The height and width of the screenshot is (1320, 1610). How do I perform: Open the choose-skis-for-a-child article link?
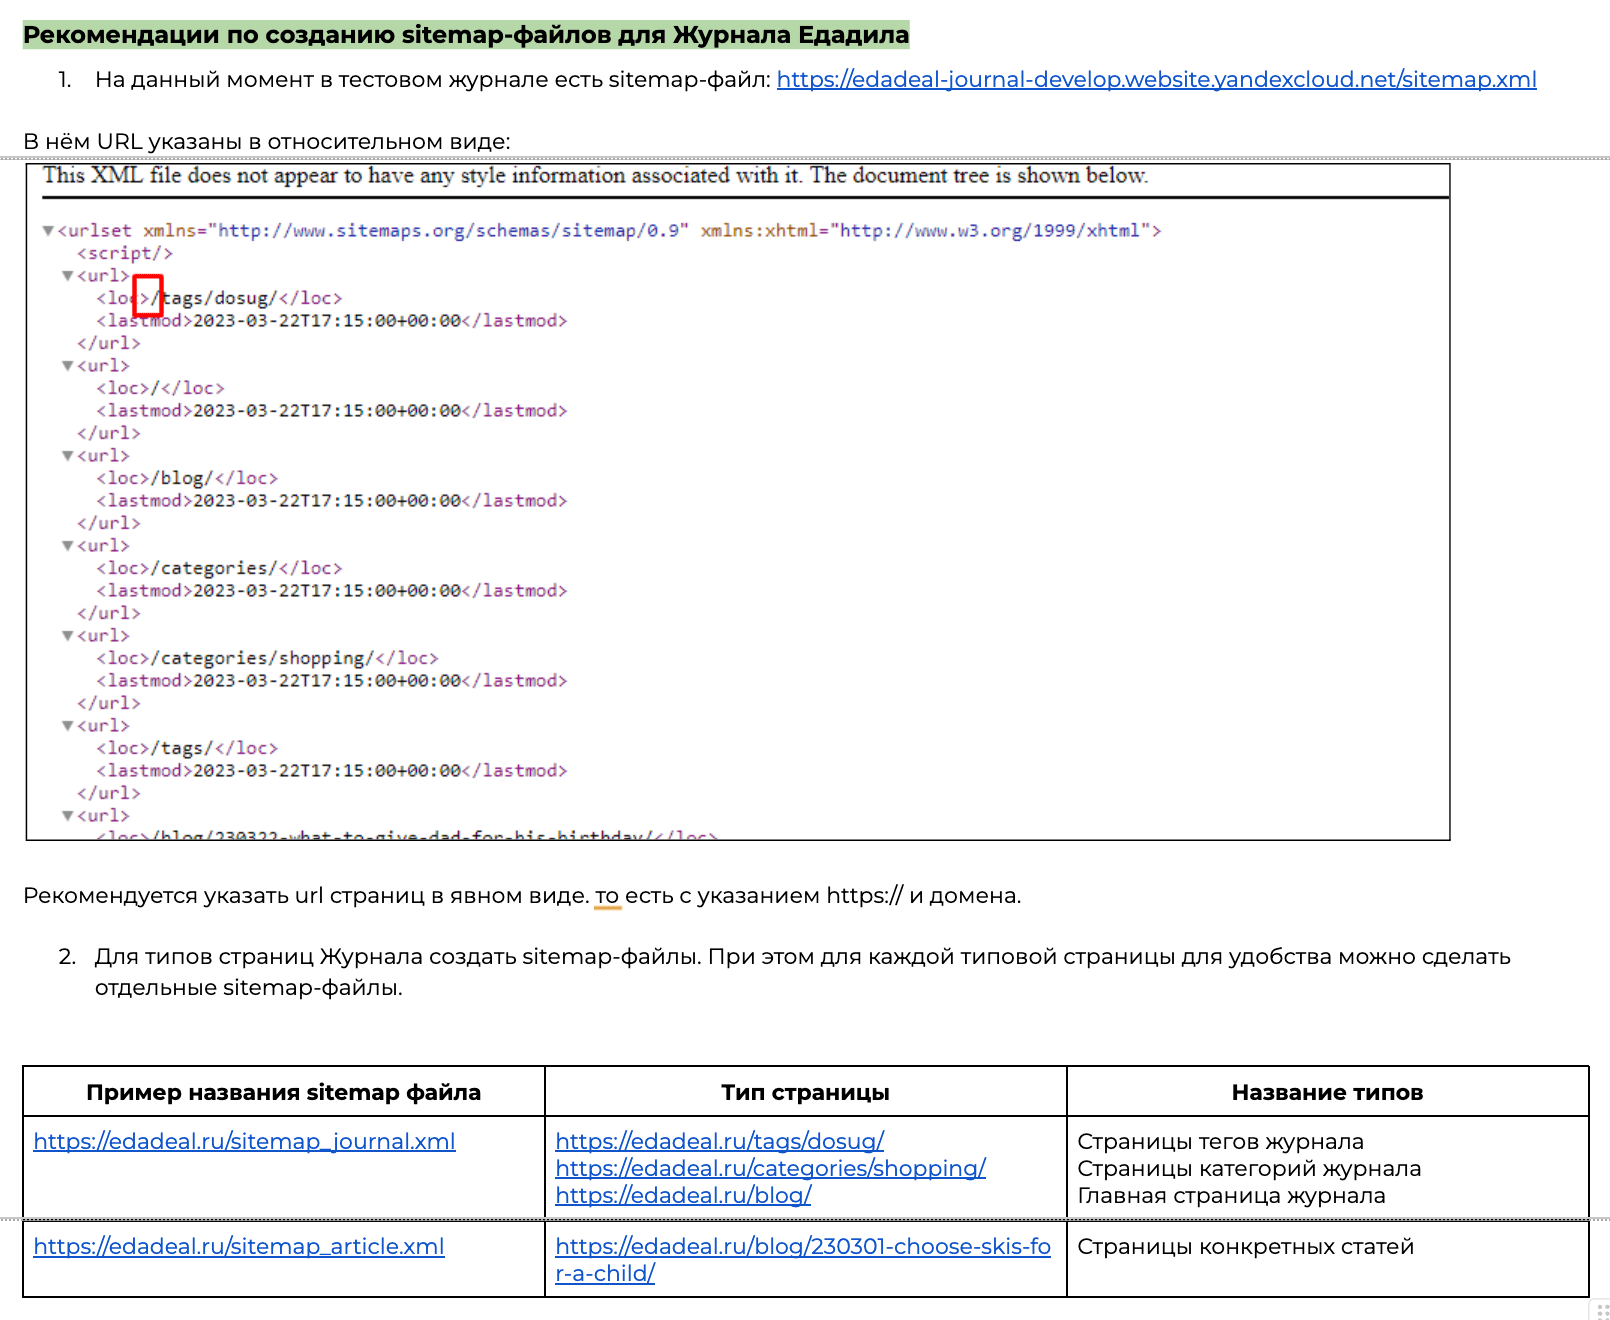(x=802, y=1247)
